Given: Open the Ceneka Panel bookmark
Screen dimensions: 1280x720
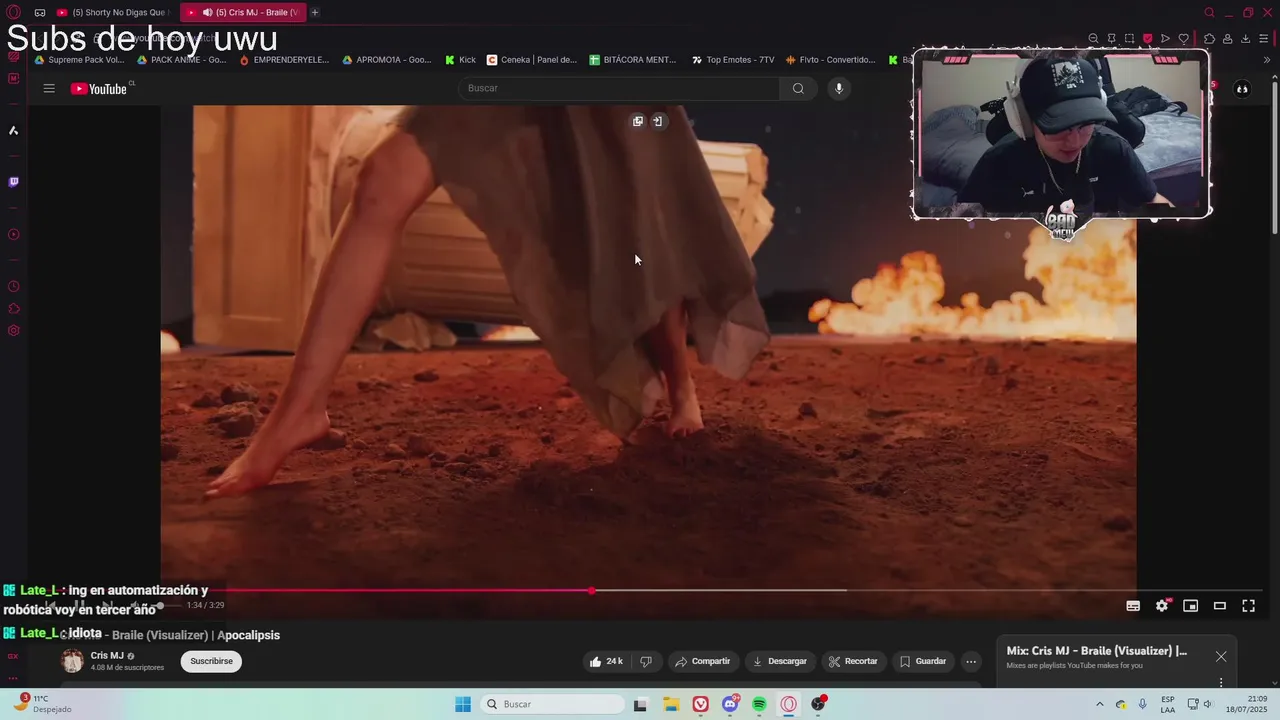Looking at the screenshot, I should click(531, 60).
